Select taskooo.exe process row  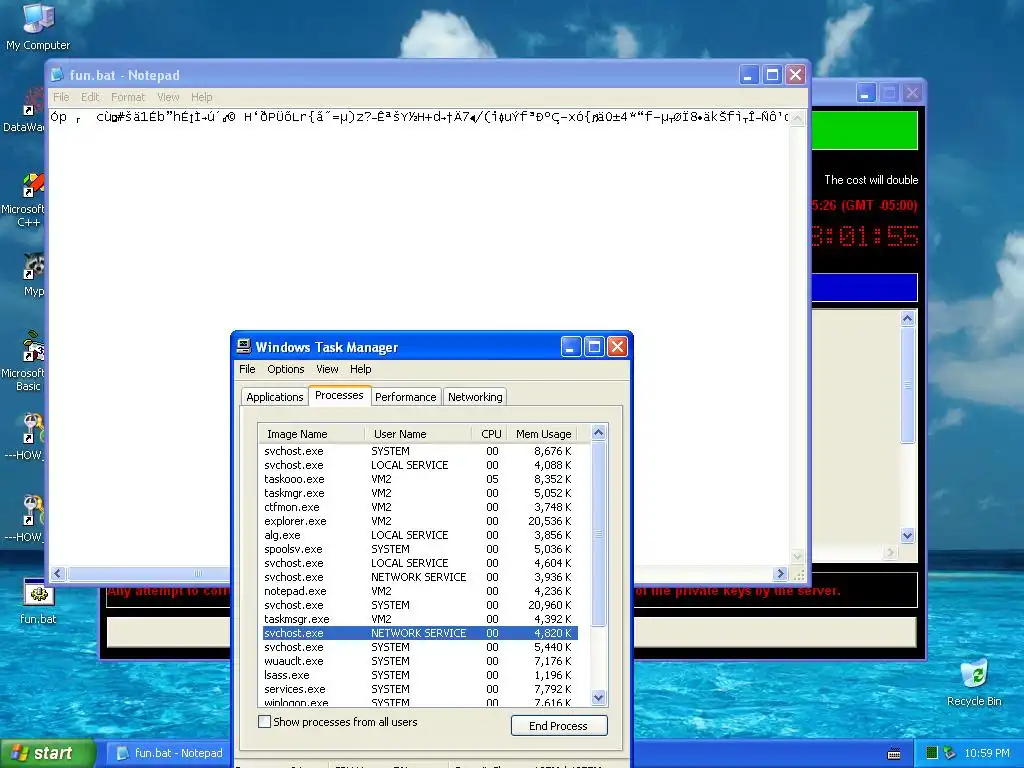[x=420, y=479]
